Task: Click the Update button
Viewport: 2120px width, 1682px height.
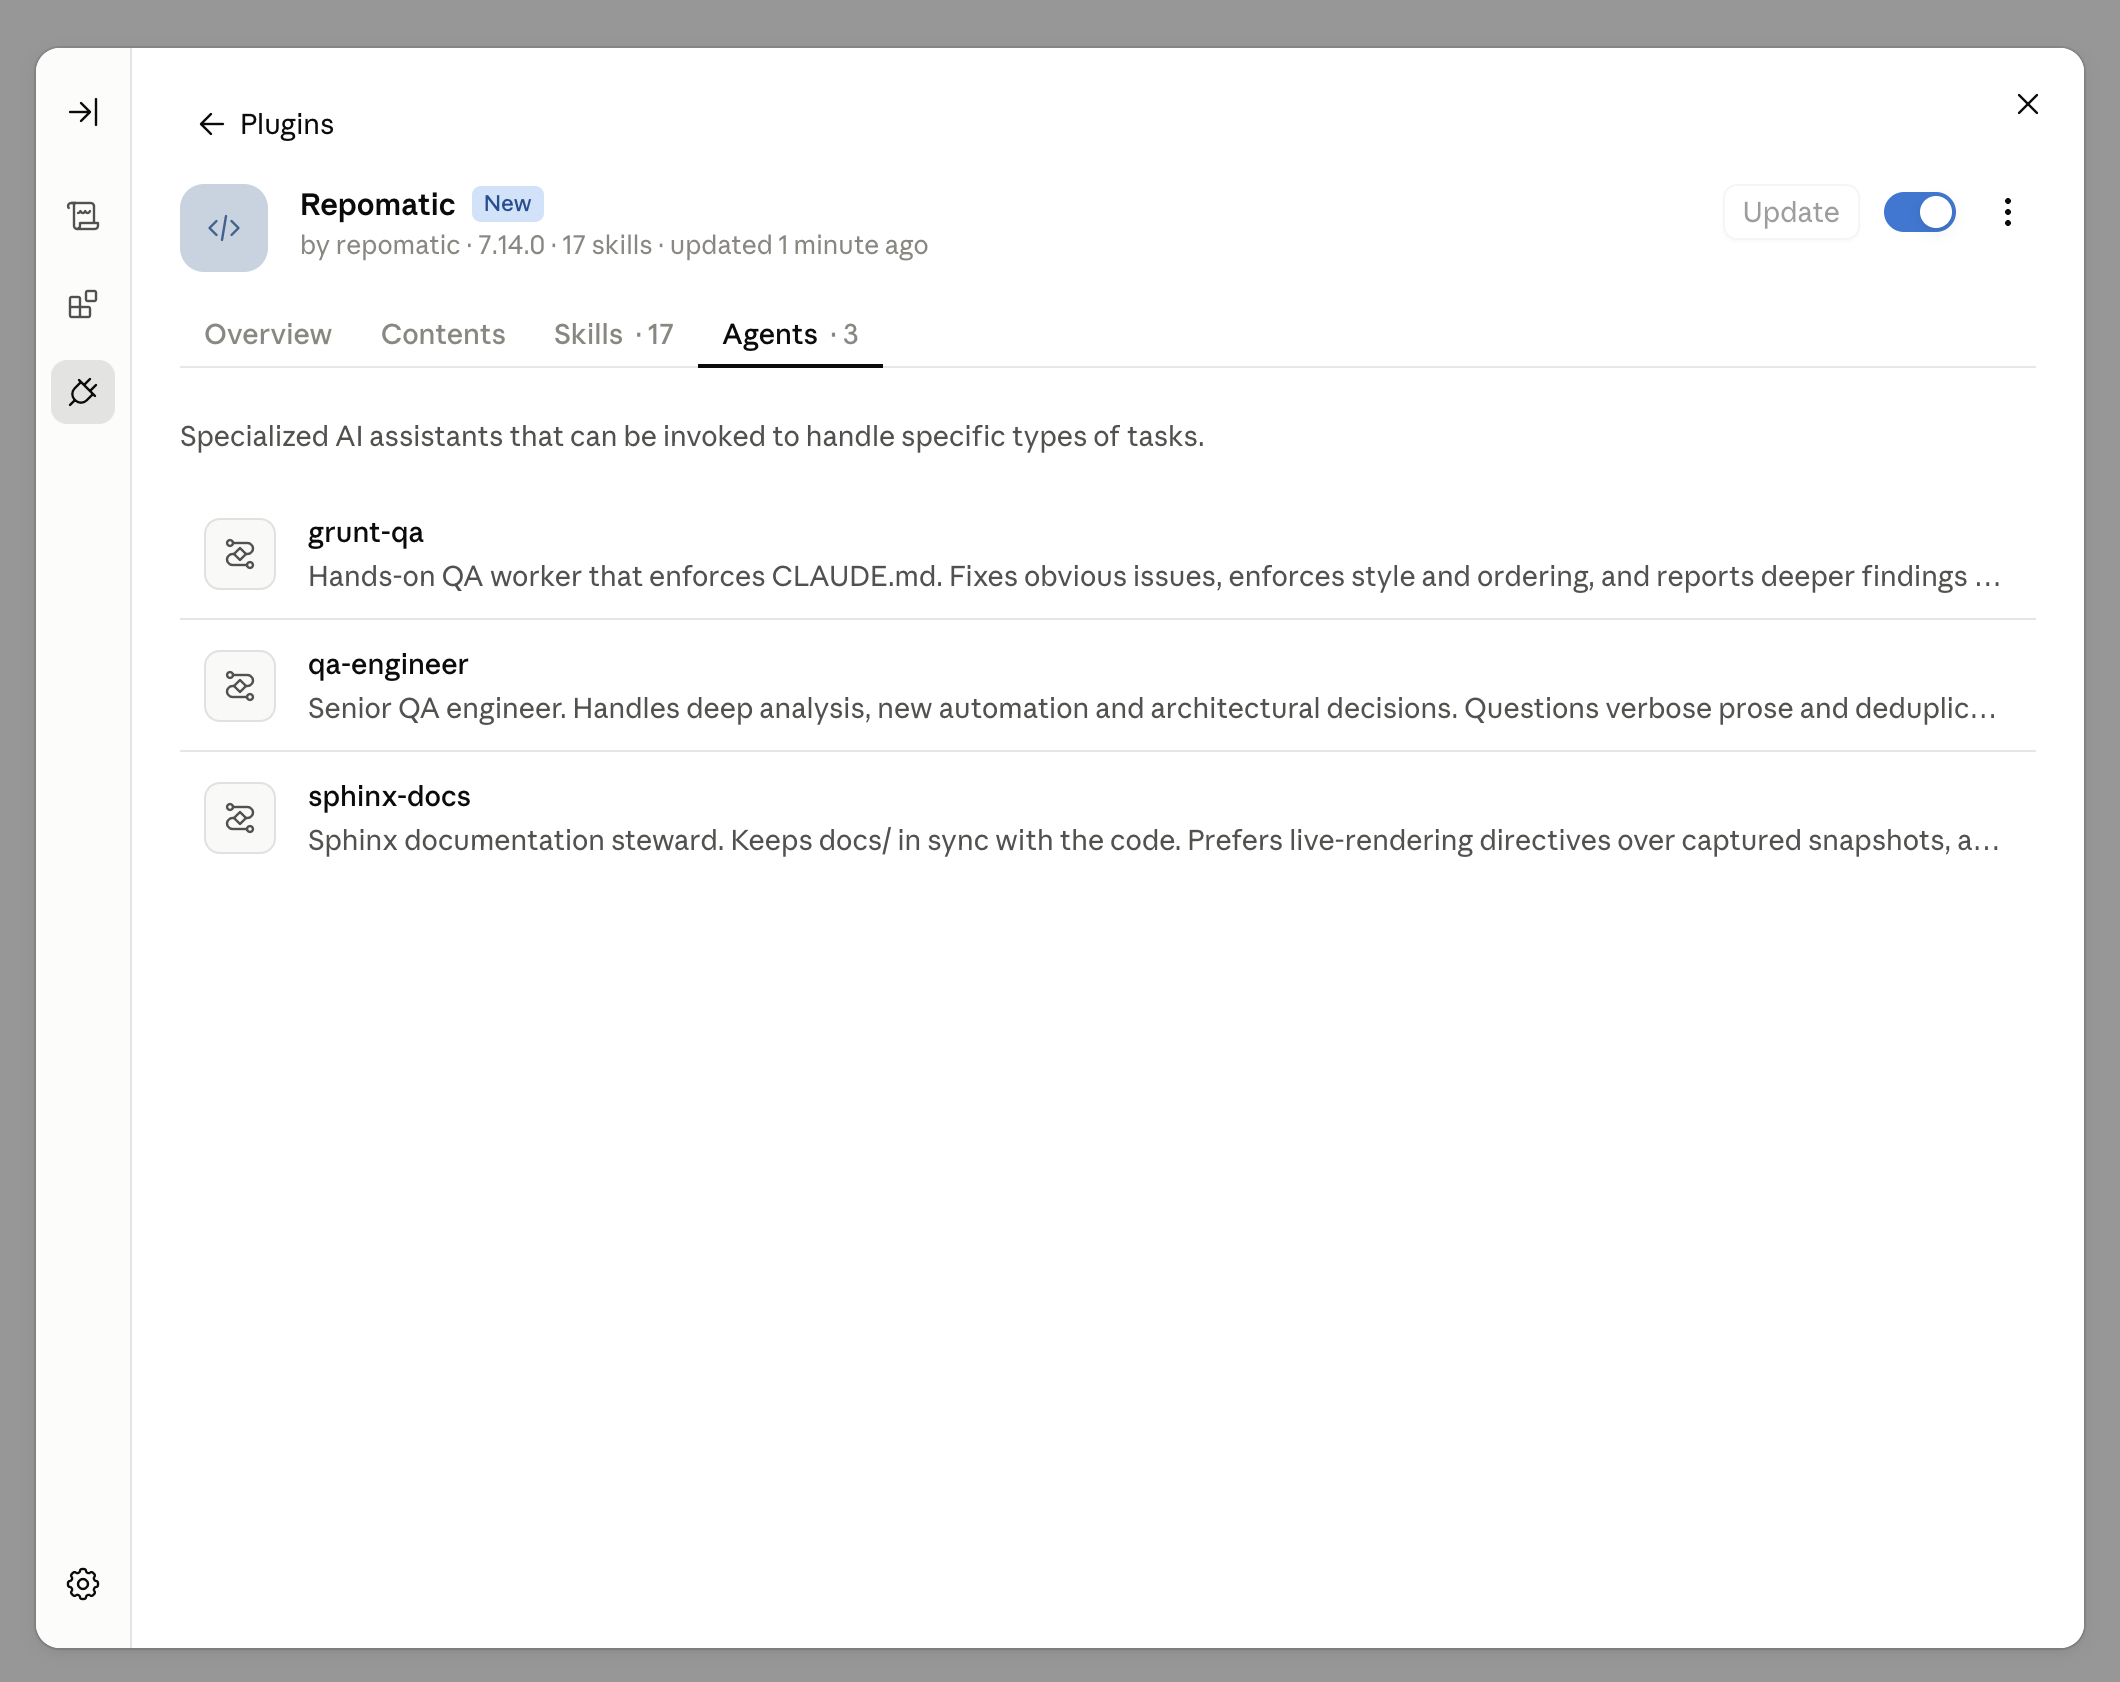Action: tap(1791, 212)
